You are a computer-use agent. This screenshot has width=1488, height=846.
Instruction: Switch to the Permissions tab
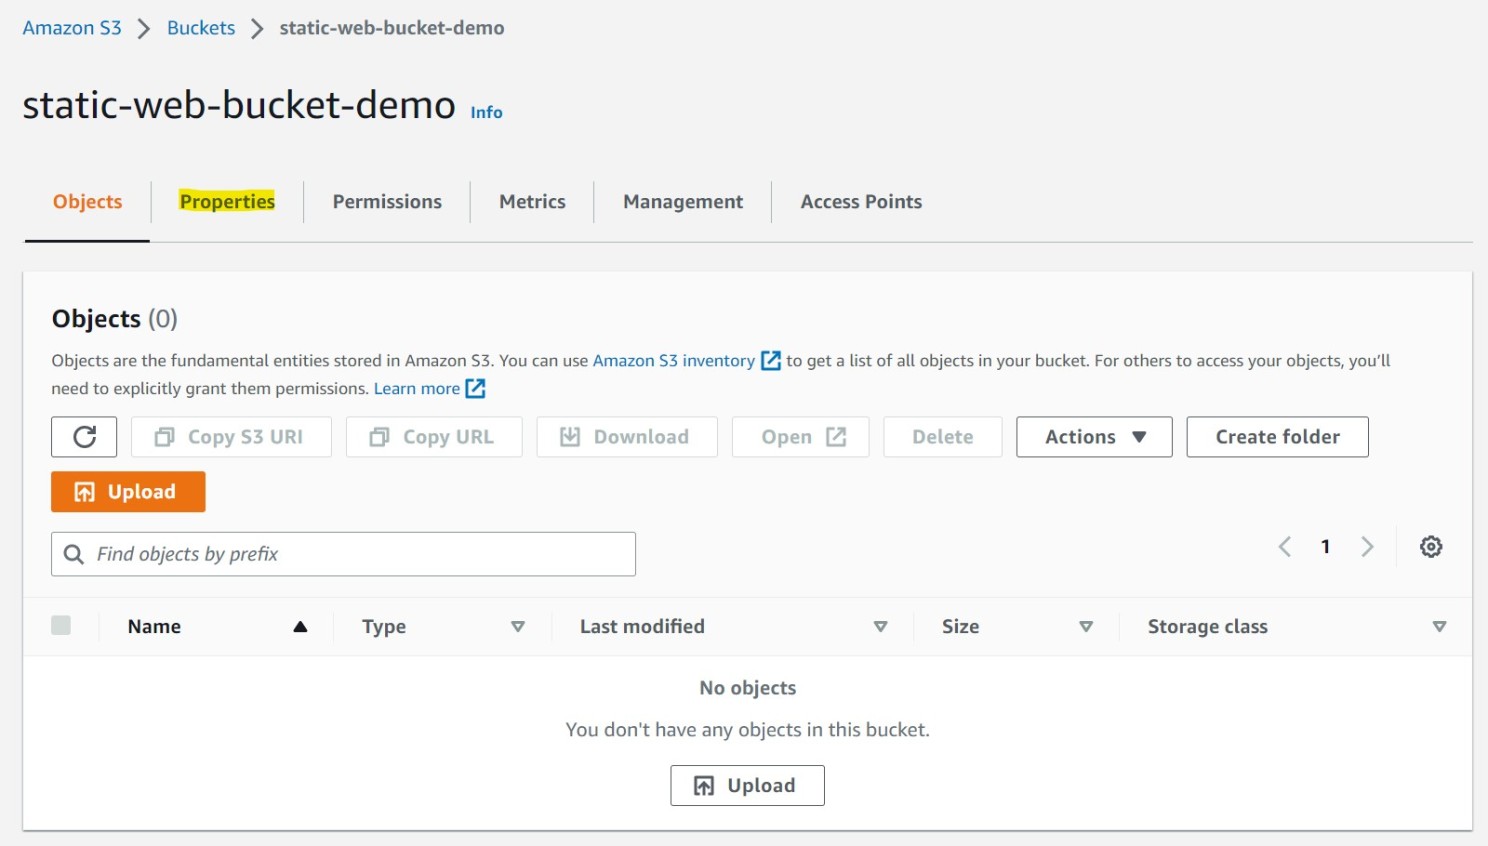pyautogui.click(x=387, y=202)
